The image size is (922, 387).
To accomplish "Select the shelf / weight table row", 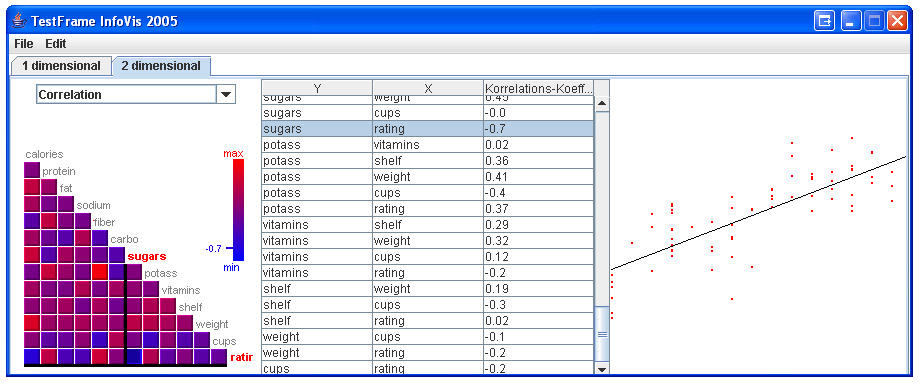I will tap(427, 289).
